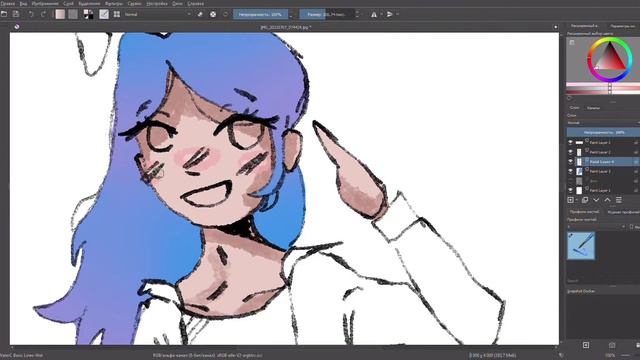Move the layer up

[607, 200]
